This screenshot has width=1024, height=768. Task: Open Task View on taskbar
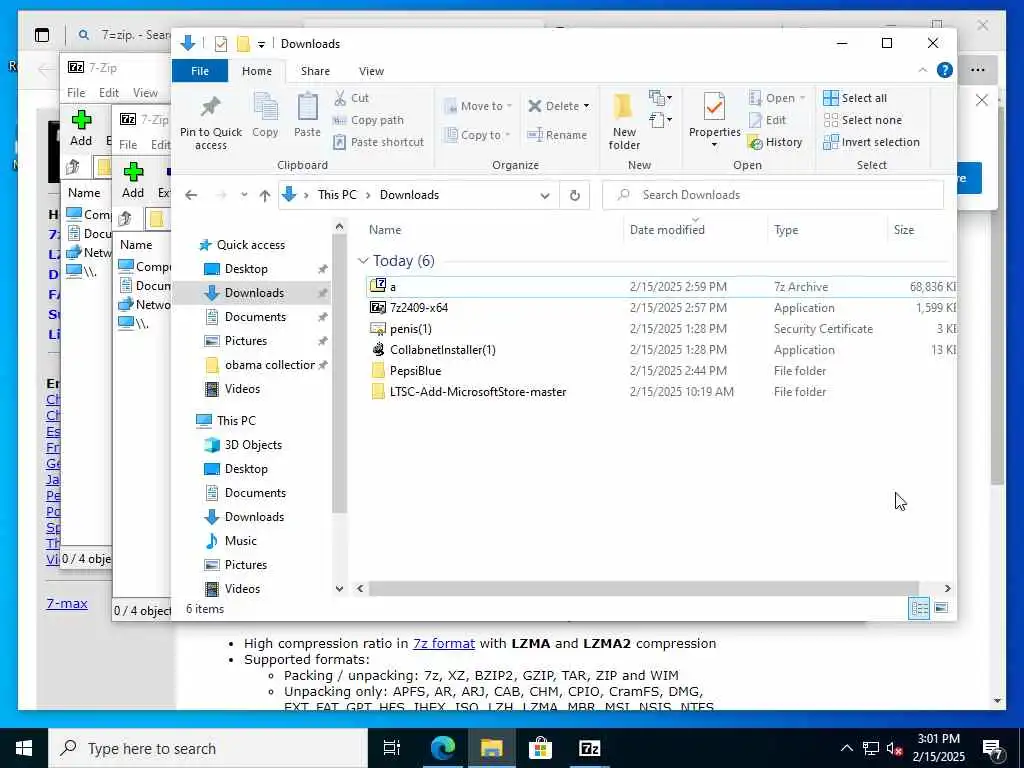(x=392, y=748)
